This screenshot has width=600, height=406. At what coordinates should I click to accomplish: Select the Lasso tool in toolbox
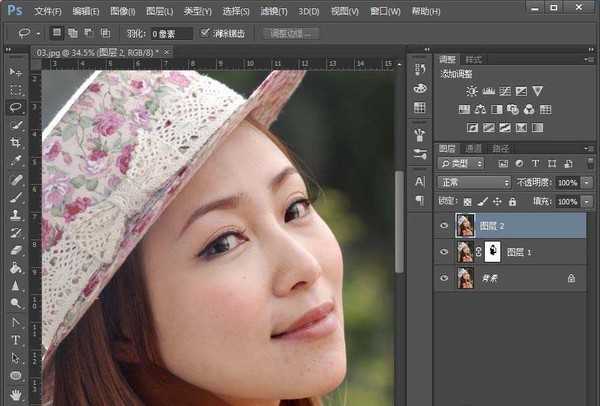[16, 107]
